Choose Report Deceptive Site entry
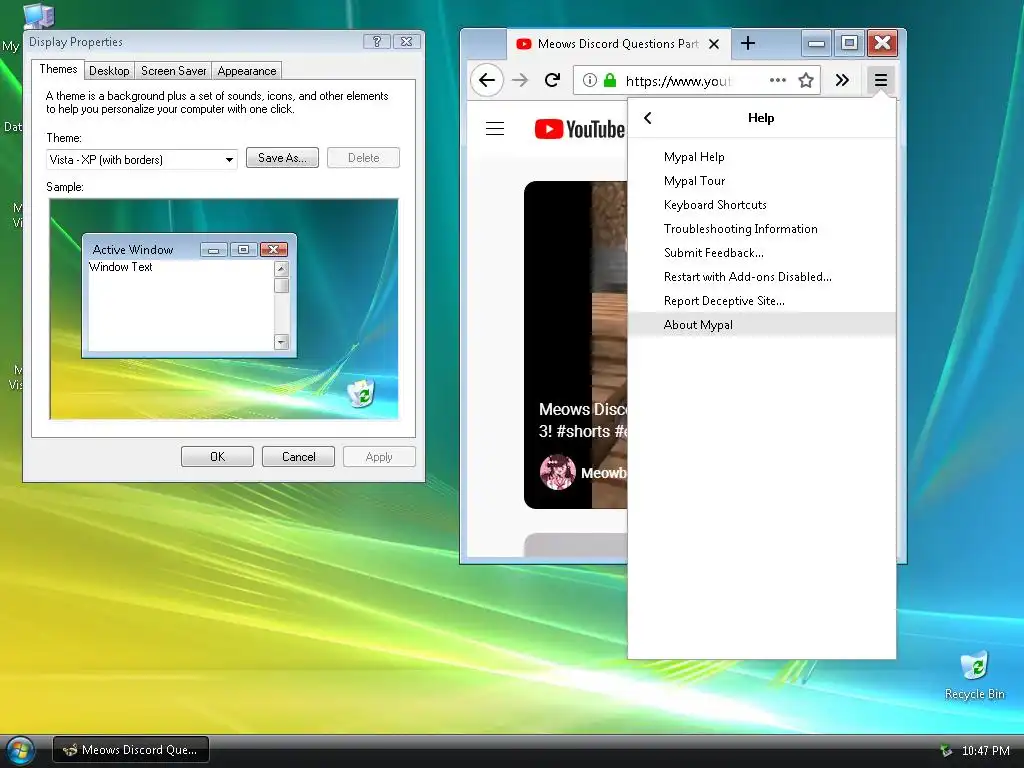 pos(761,300)
